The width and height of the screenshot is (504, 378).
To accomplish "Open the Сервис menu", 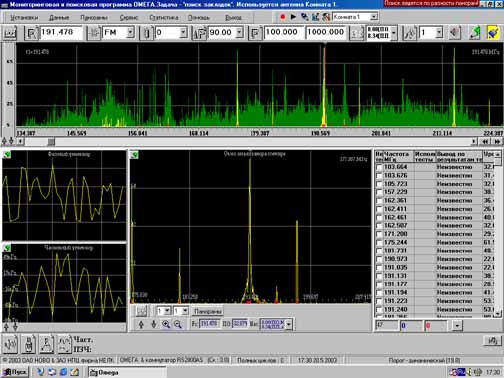I will pos(129,17).
